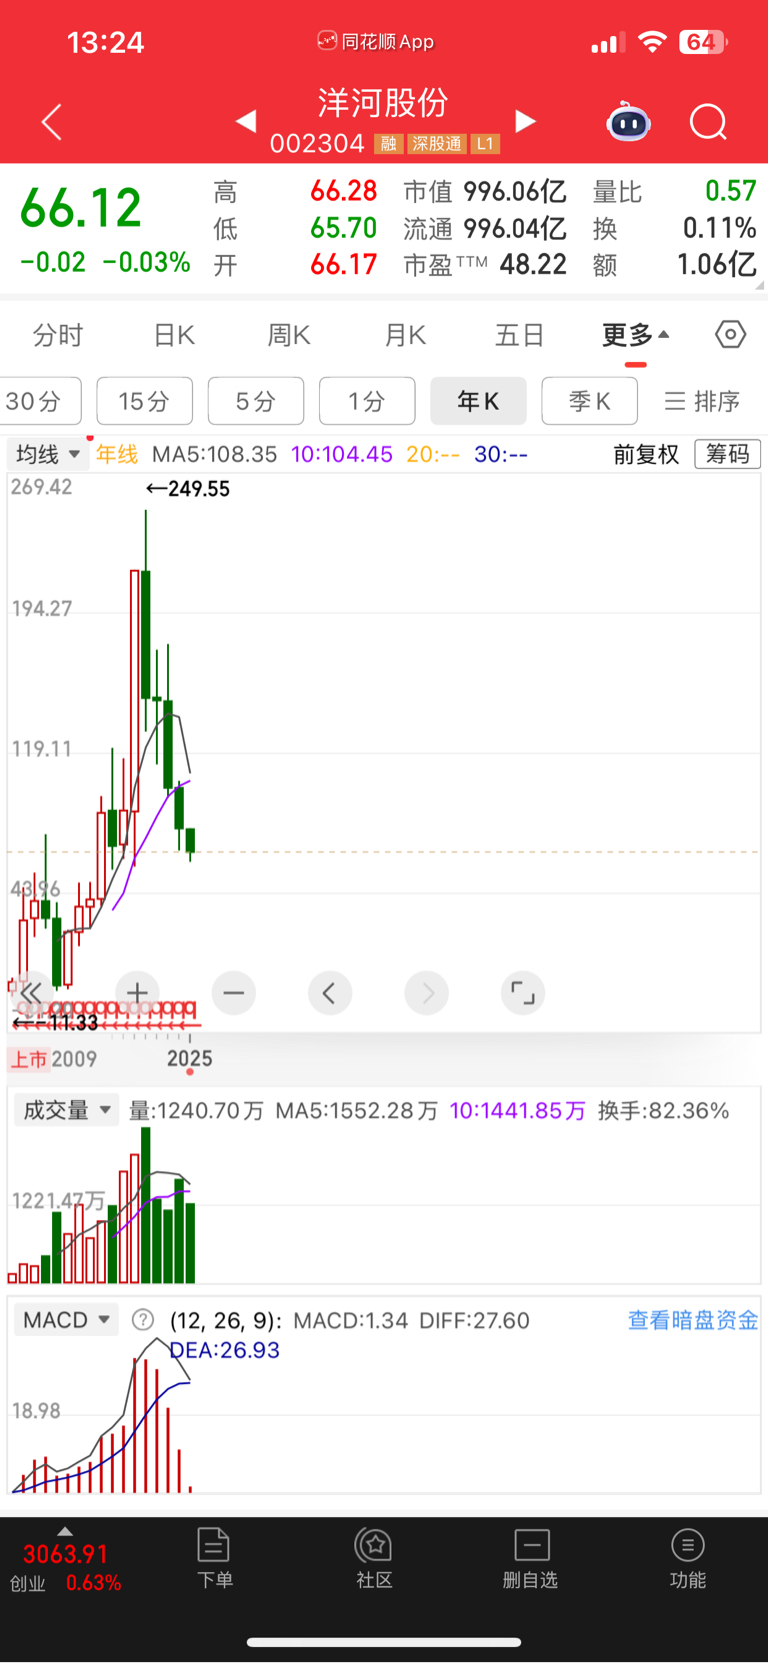This screenshot has width=768, height=1663.
Task: Switch to 日K tab
Action: coord(174,335)
